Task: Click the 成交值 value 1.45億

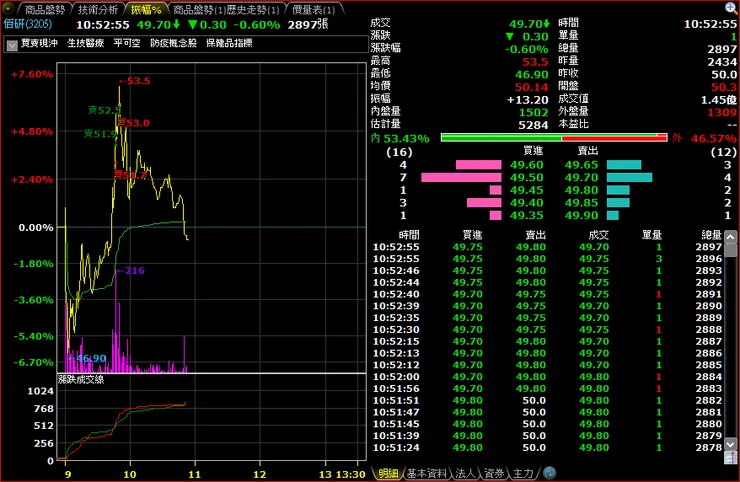Action: 719,100
